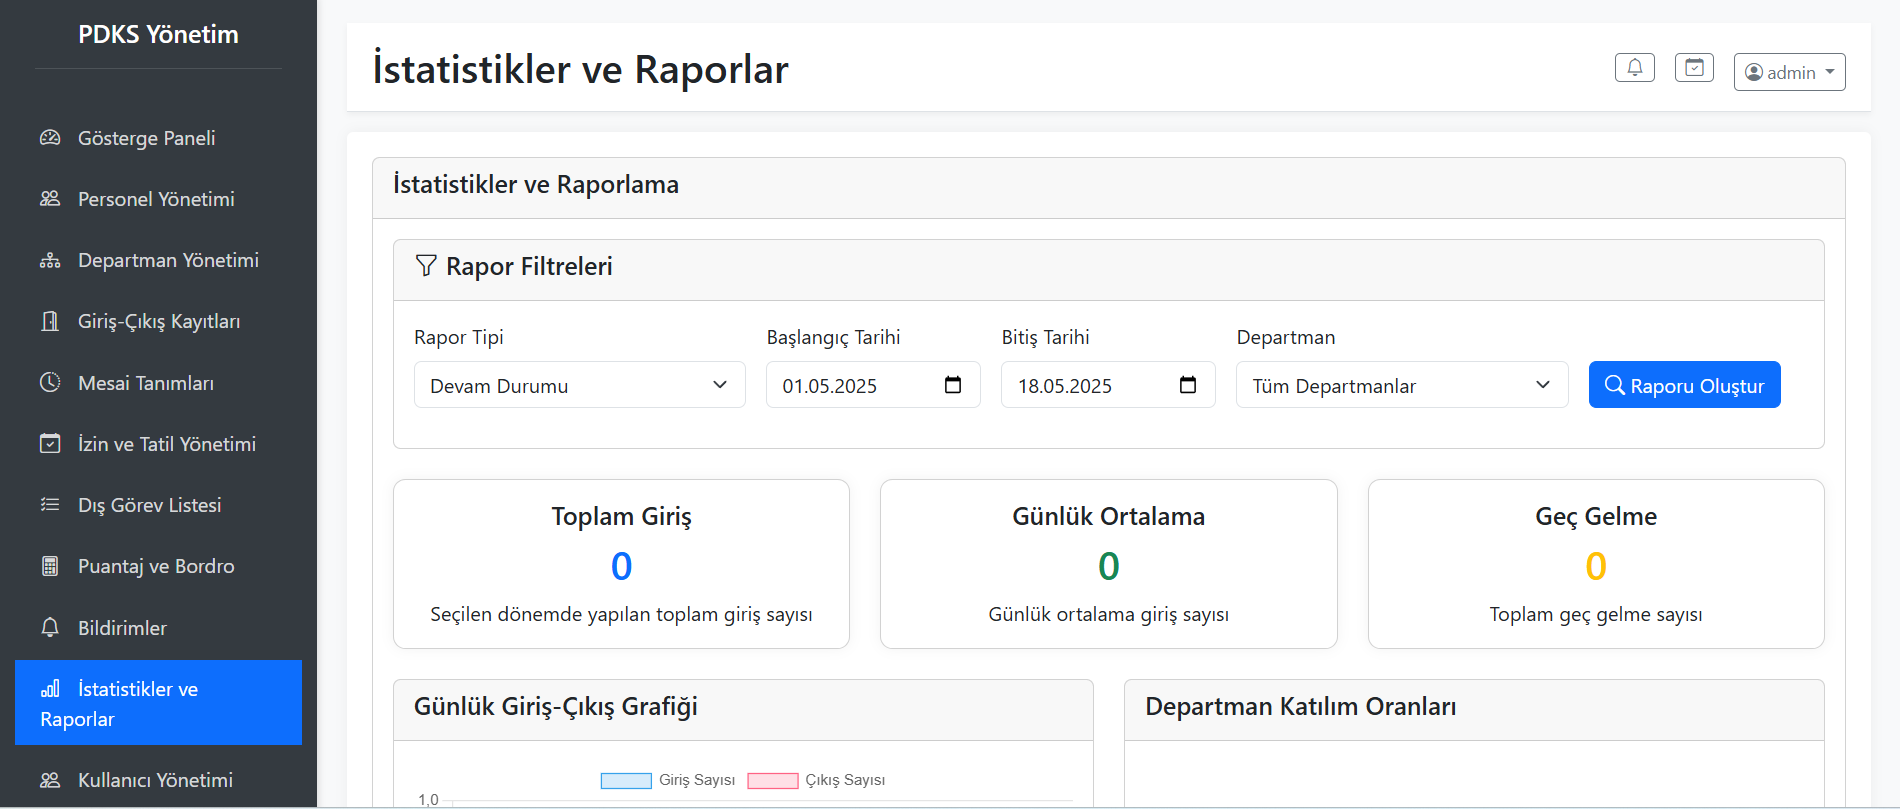Navigate to İzin ve Tatil Yönetimi
1900x809 pixels.
click(x=166, y=444)
